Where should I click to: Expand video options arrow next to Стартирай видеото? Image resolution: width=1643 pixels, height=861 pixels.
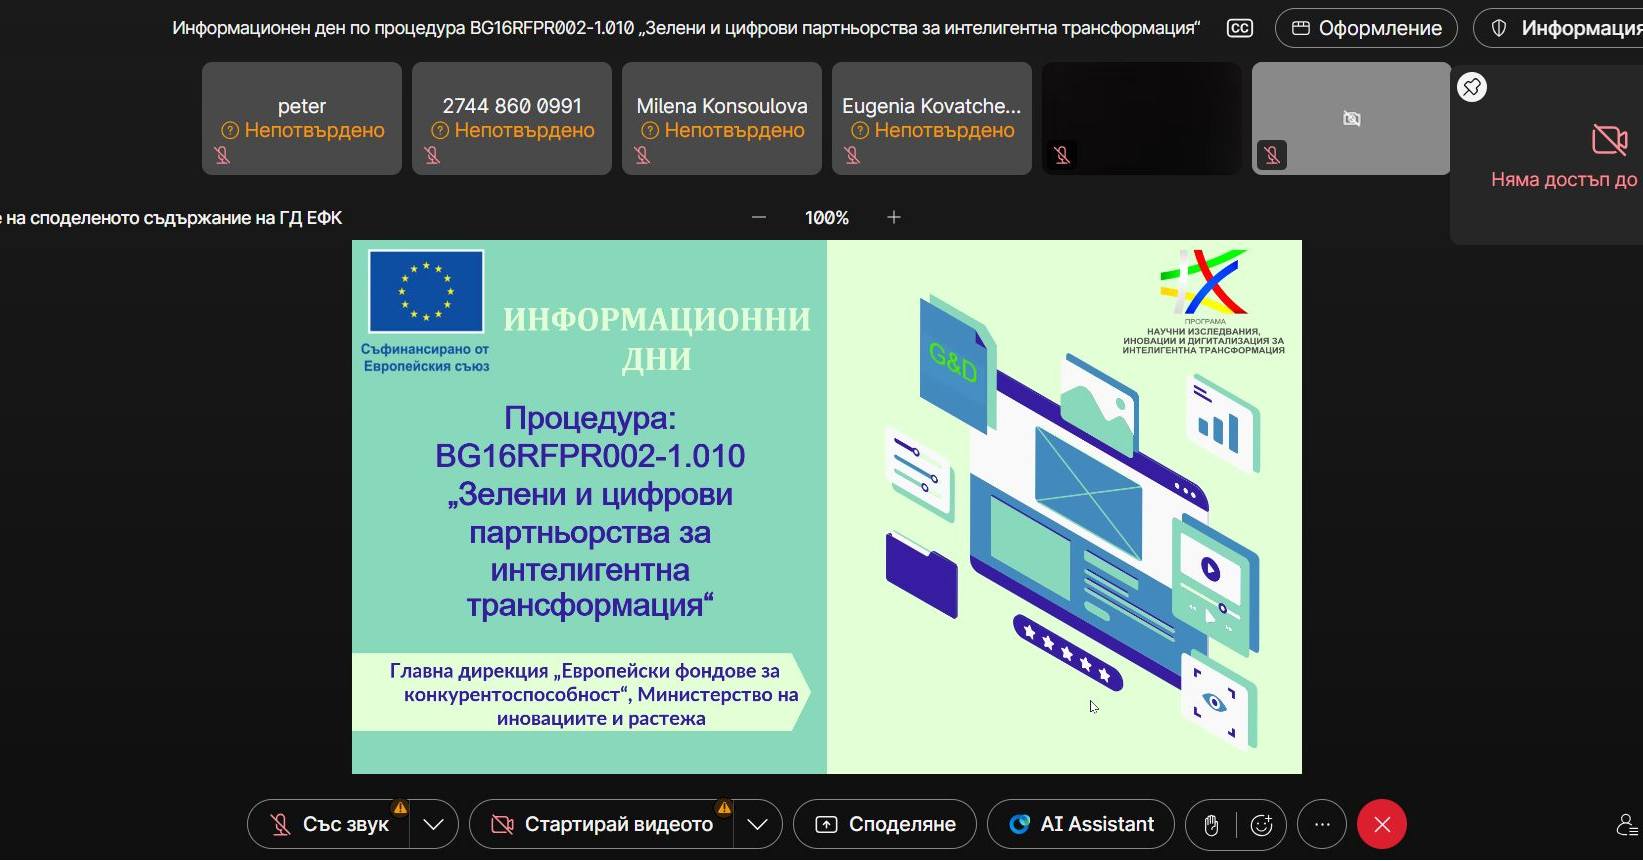[x=757, y=825]
